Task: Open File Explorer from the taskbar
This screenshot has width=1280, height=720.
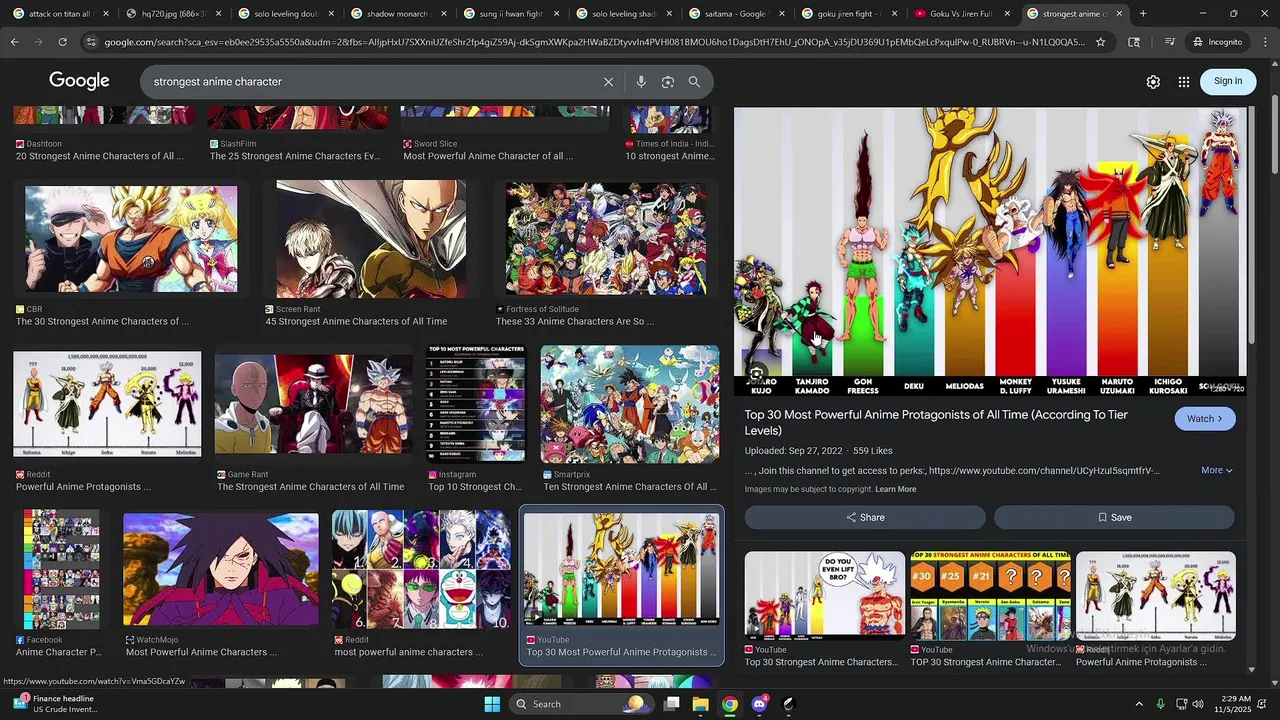Action: click(x=701, y=704)
